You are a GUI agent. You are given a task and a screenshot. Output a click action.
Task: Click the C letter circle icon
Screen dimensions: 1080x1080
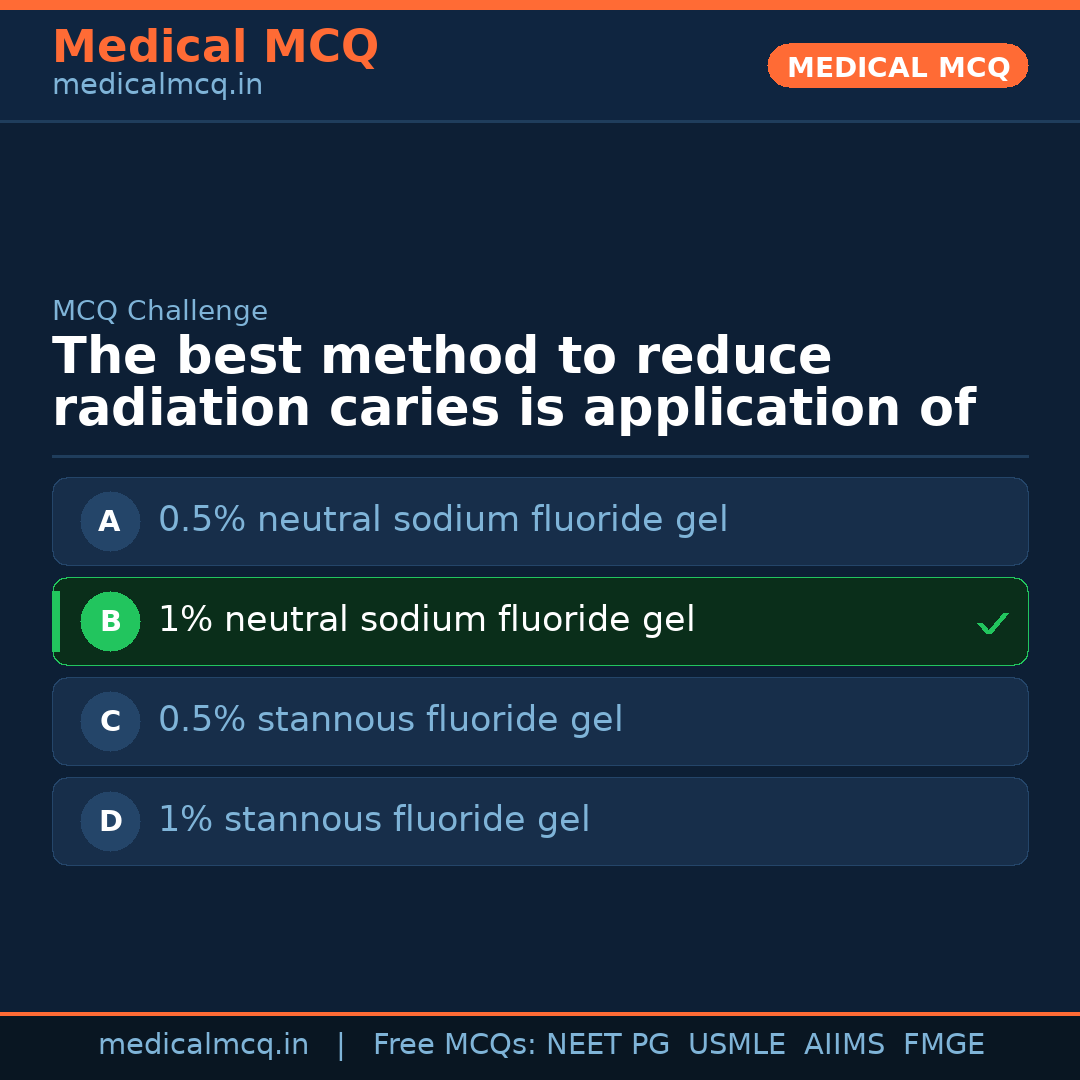[110, 721]
